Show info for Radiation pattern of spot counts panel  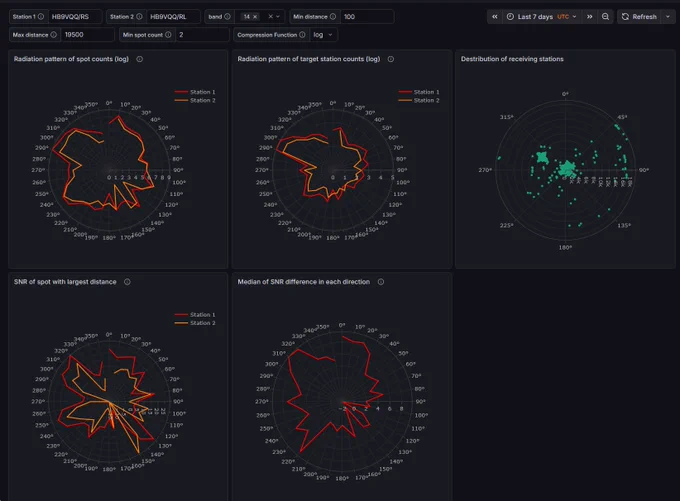140,59
